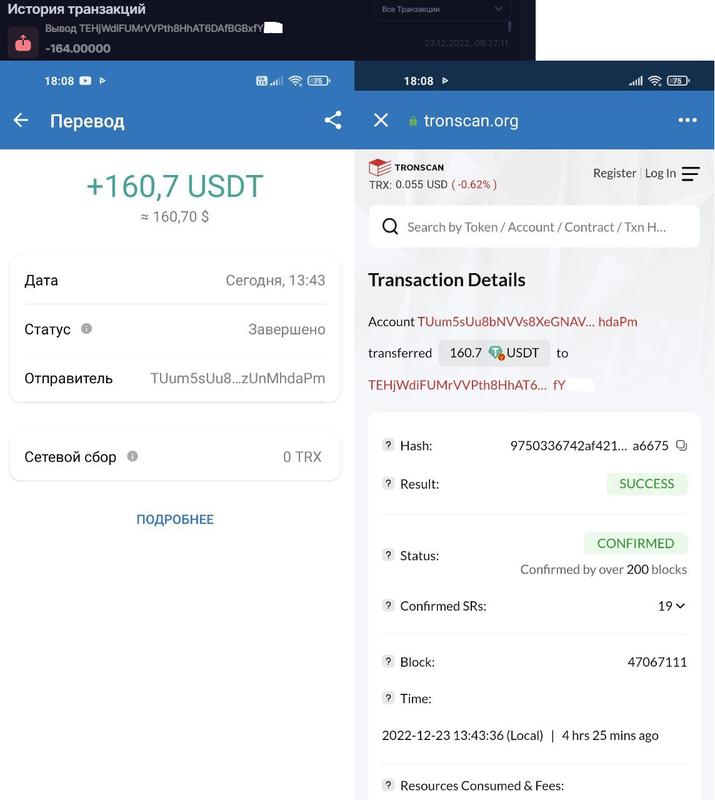Tap help icon next to Resources Consumed & Fees
The width and height of the screenshot is (715, 800).
click(x=388, y=785)
